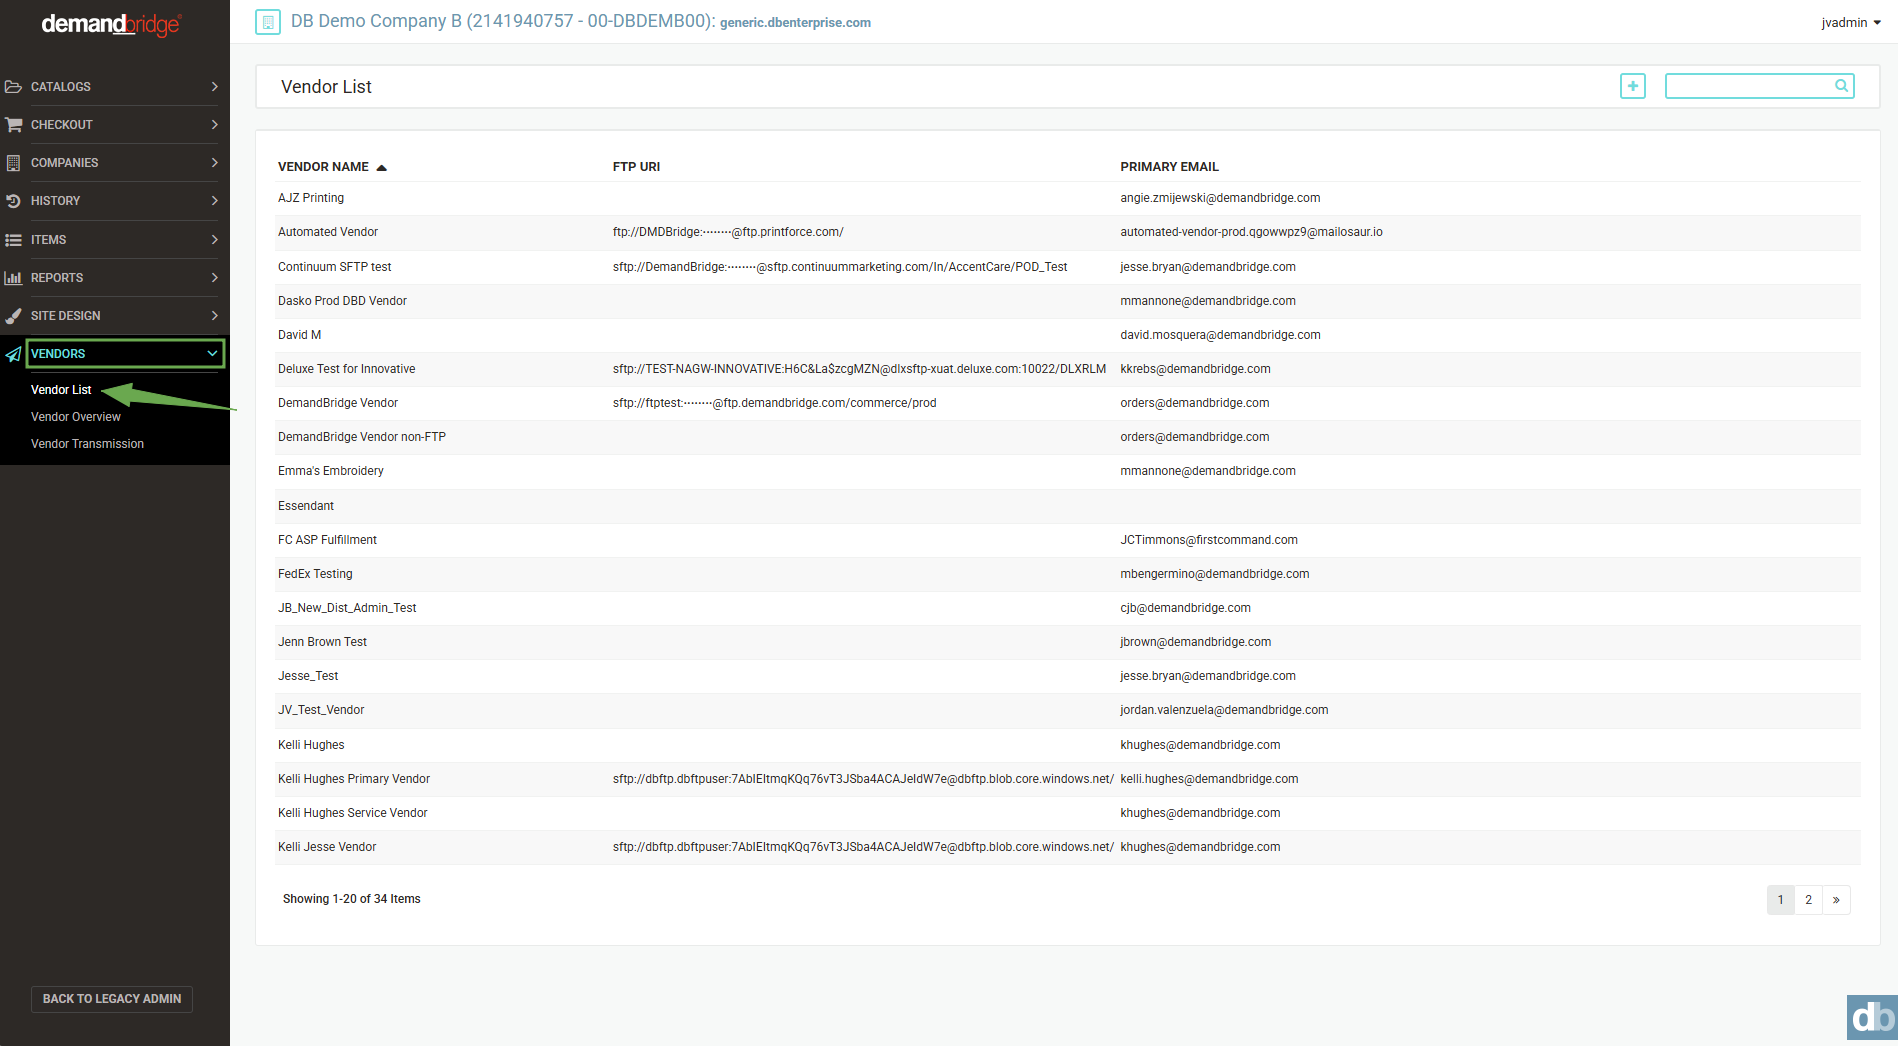Expand the Checkout menu chevron
This screenshot has width=1898, height=1046.
tap(214, 125)
